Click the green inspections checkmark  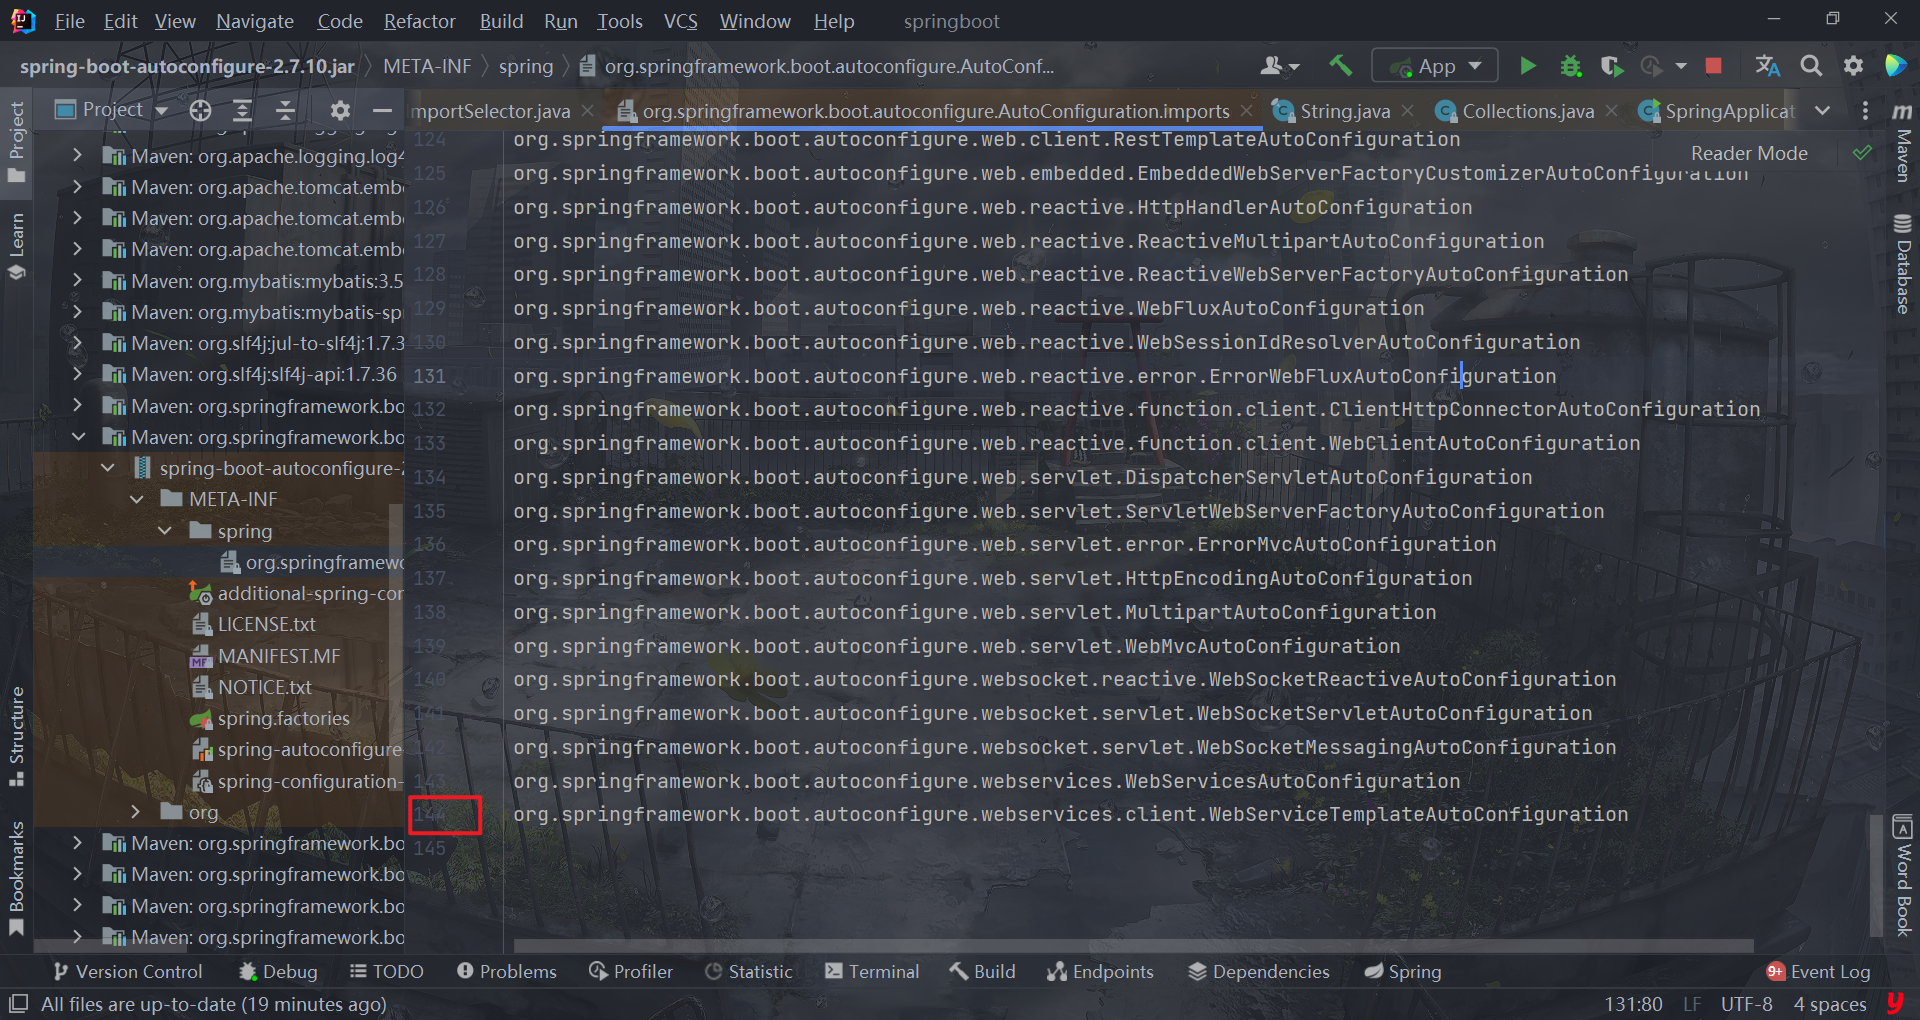coord(1862,153)
